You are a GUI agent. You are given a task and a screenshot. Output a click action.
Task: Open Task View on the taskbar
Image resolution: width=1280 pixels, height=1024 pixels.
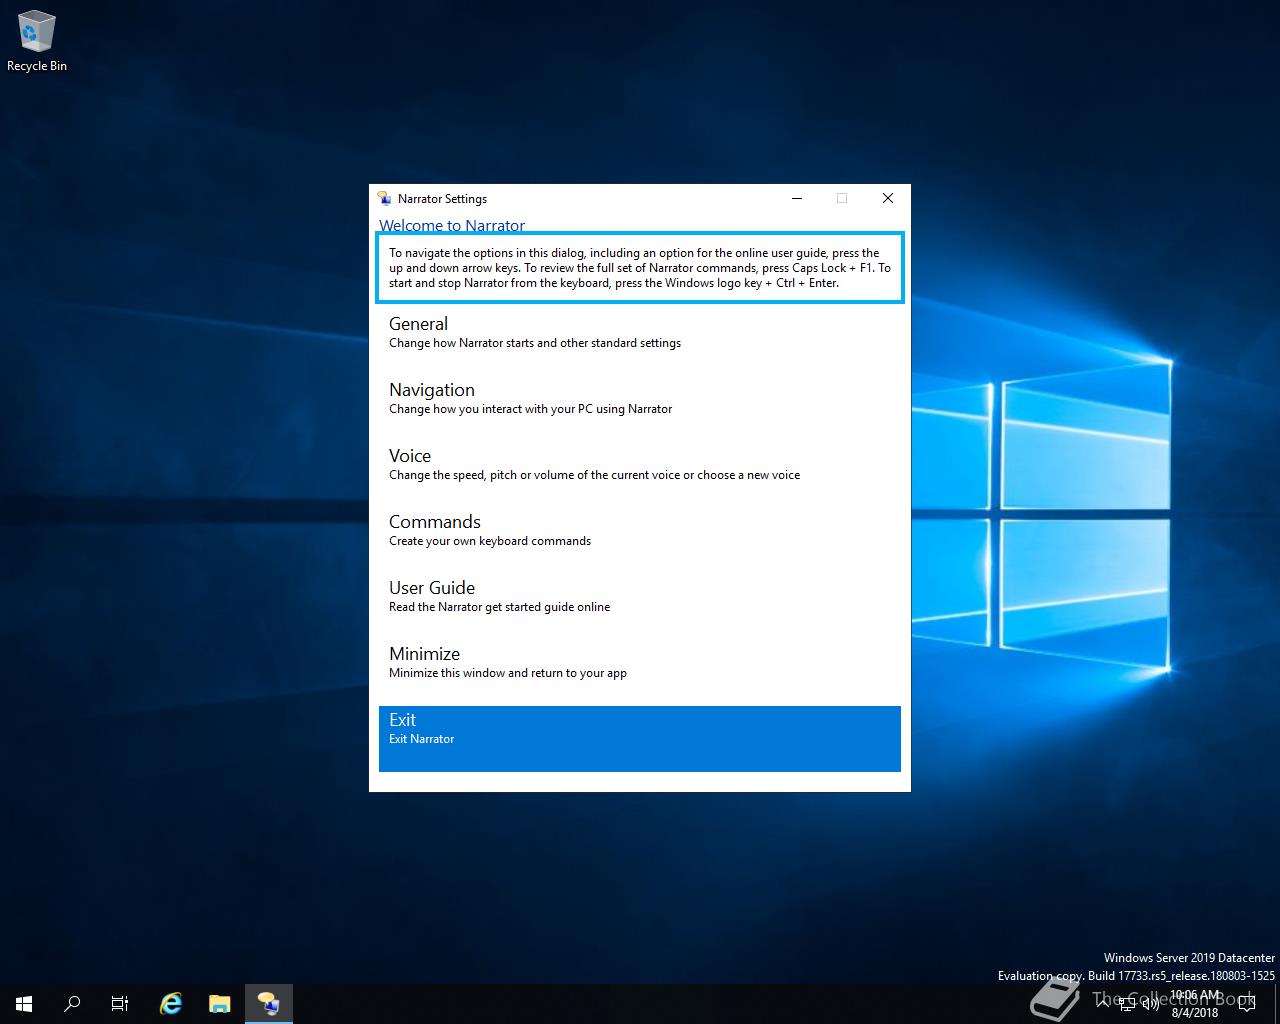120,1004
